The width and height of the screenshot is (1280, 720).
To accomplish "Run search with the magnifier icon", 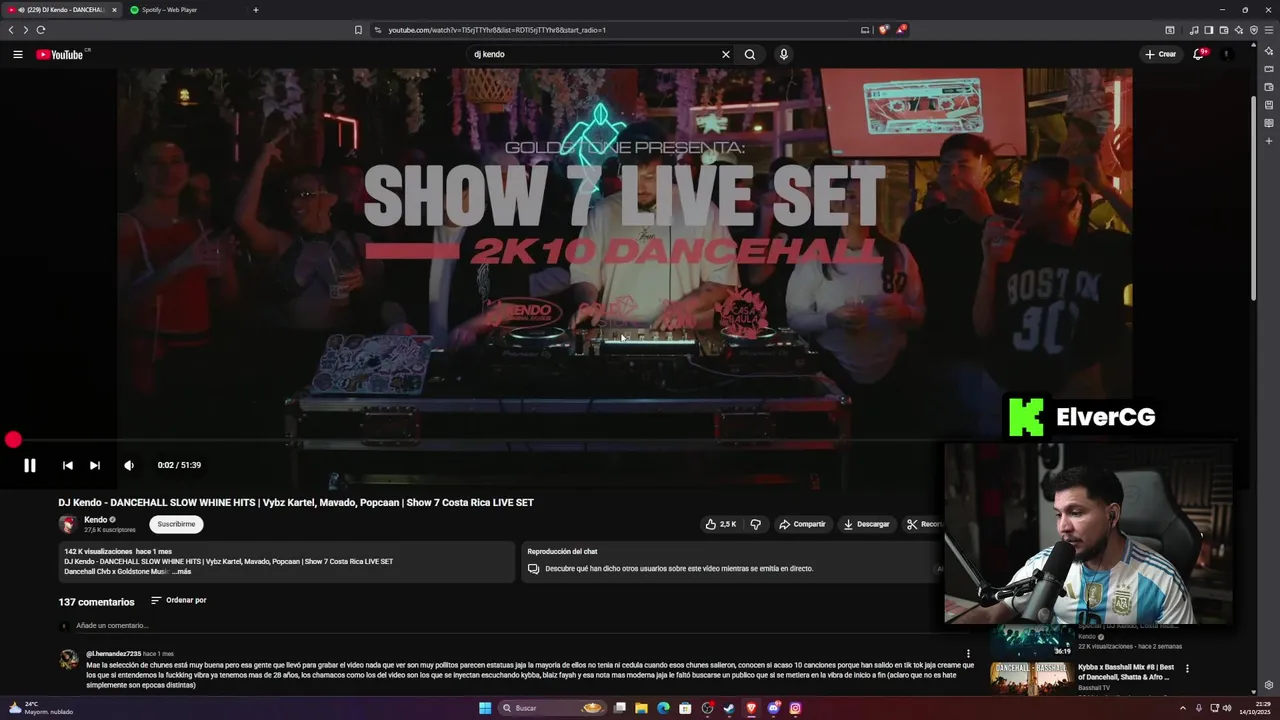I will tap(750, 54).
